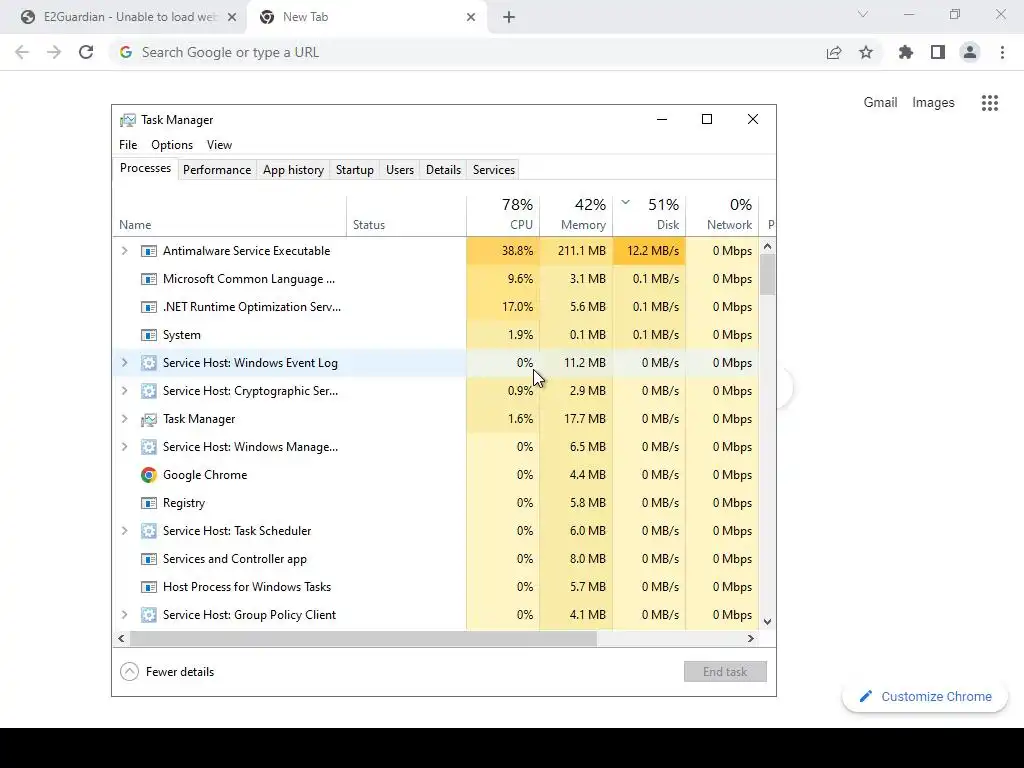Close the E2Guardian tab
The height and width of the screenshot is (768, 1024).
pos(232,17)
